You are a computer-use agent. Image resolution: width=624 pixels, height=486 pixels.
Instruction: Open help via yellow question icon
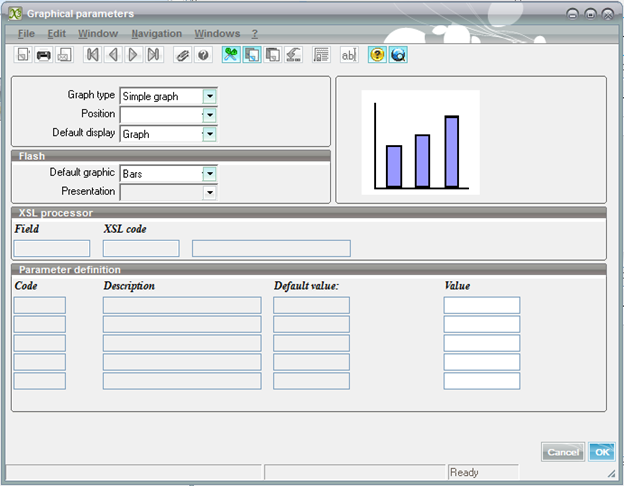(x=377, y=55)
